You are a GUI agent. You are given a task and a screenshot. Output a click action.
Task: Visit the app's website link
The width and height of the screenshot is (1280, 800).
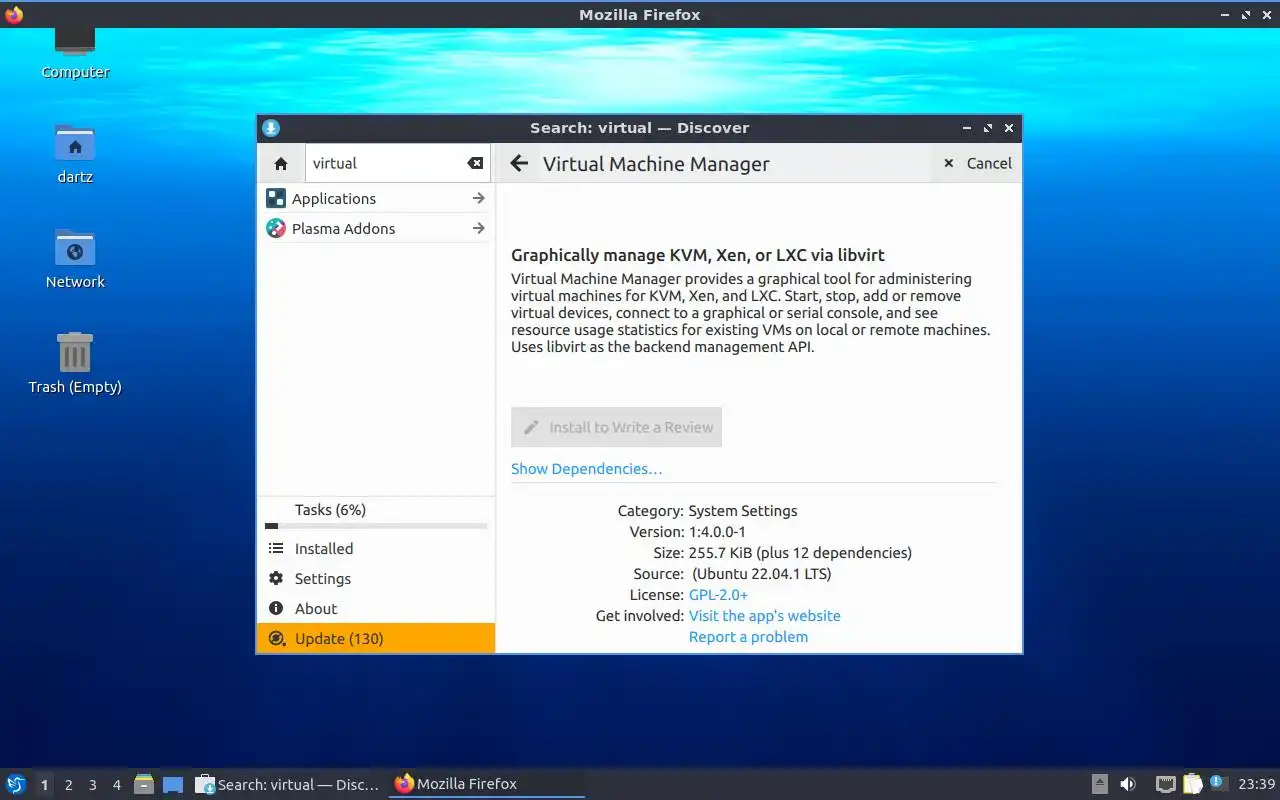(764, 615)
